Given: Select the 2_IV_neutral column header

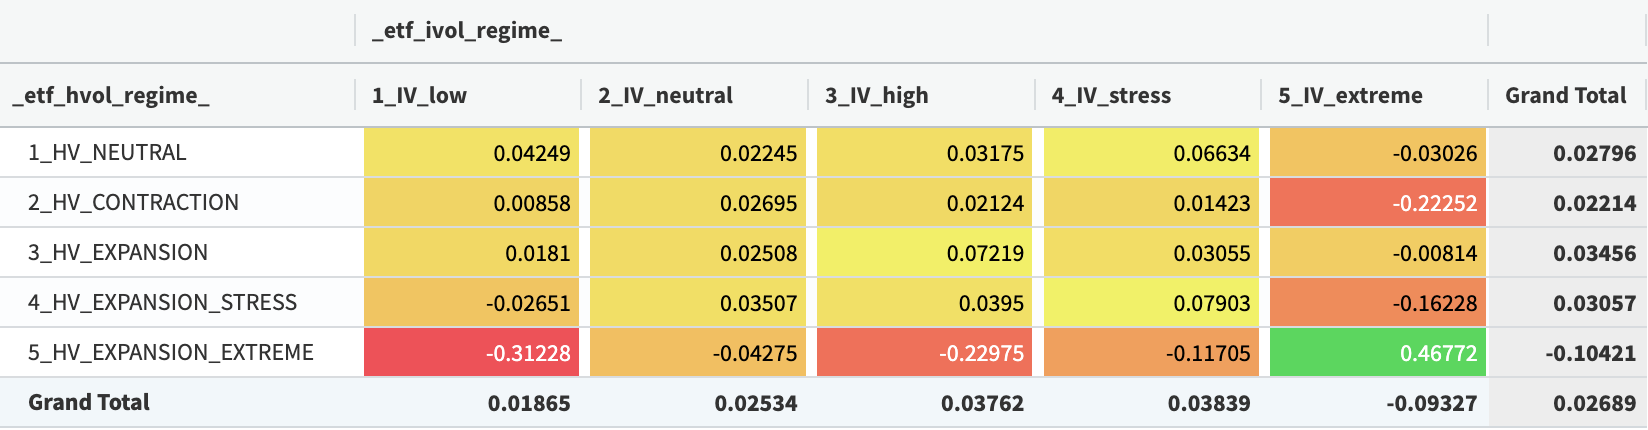Looking at the screenshot, I should coord(665,96).
